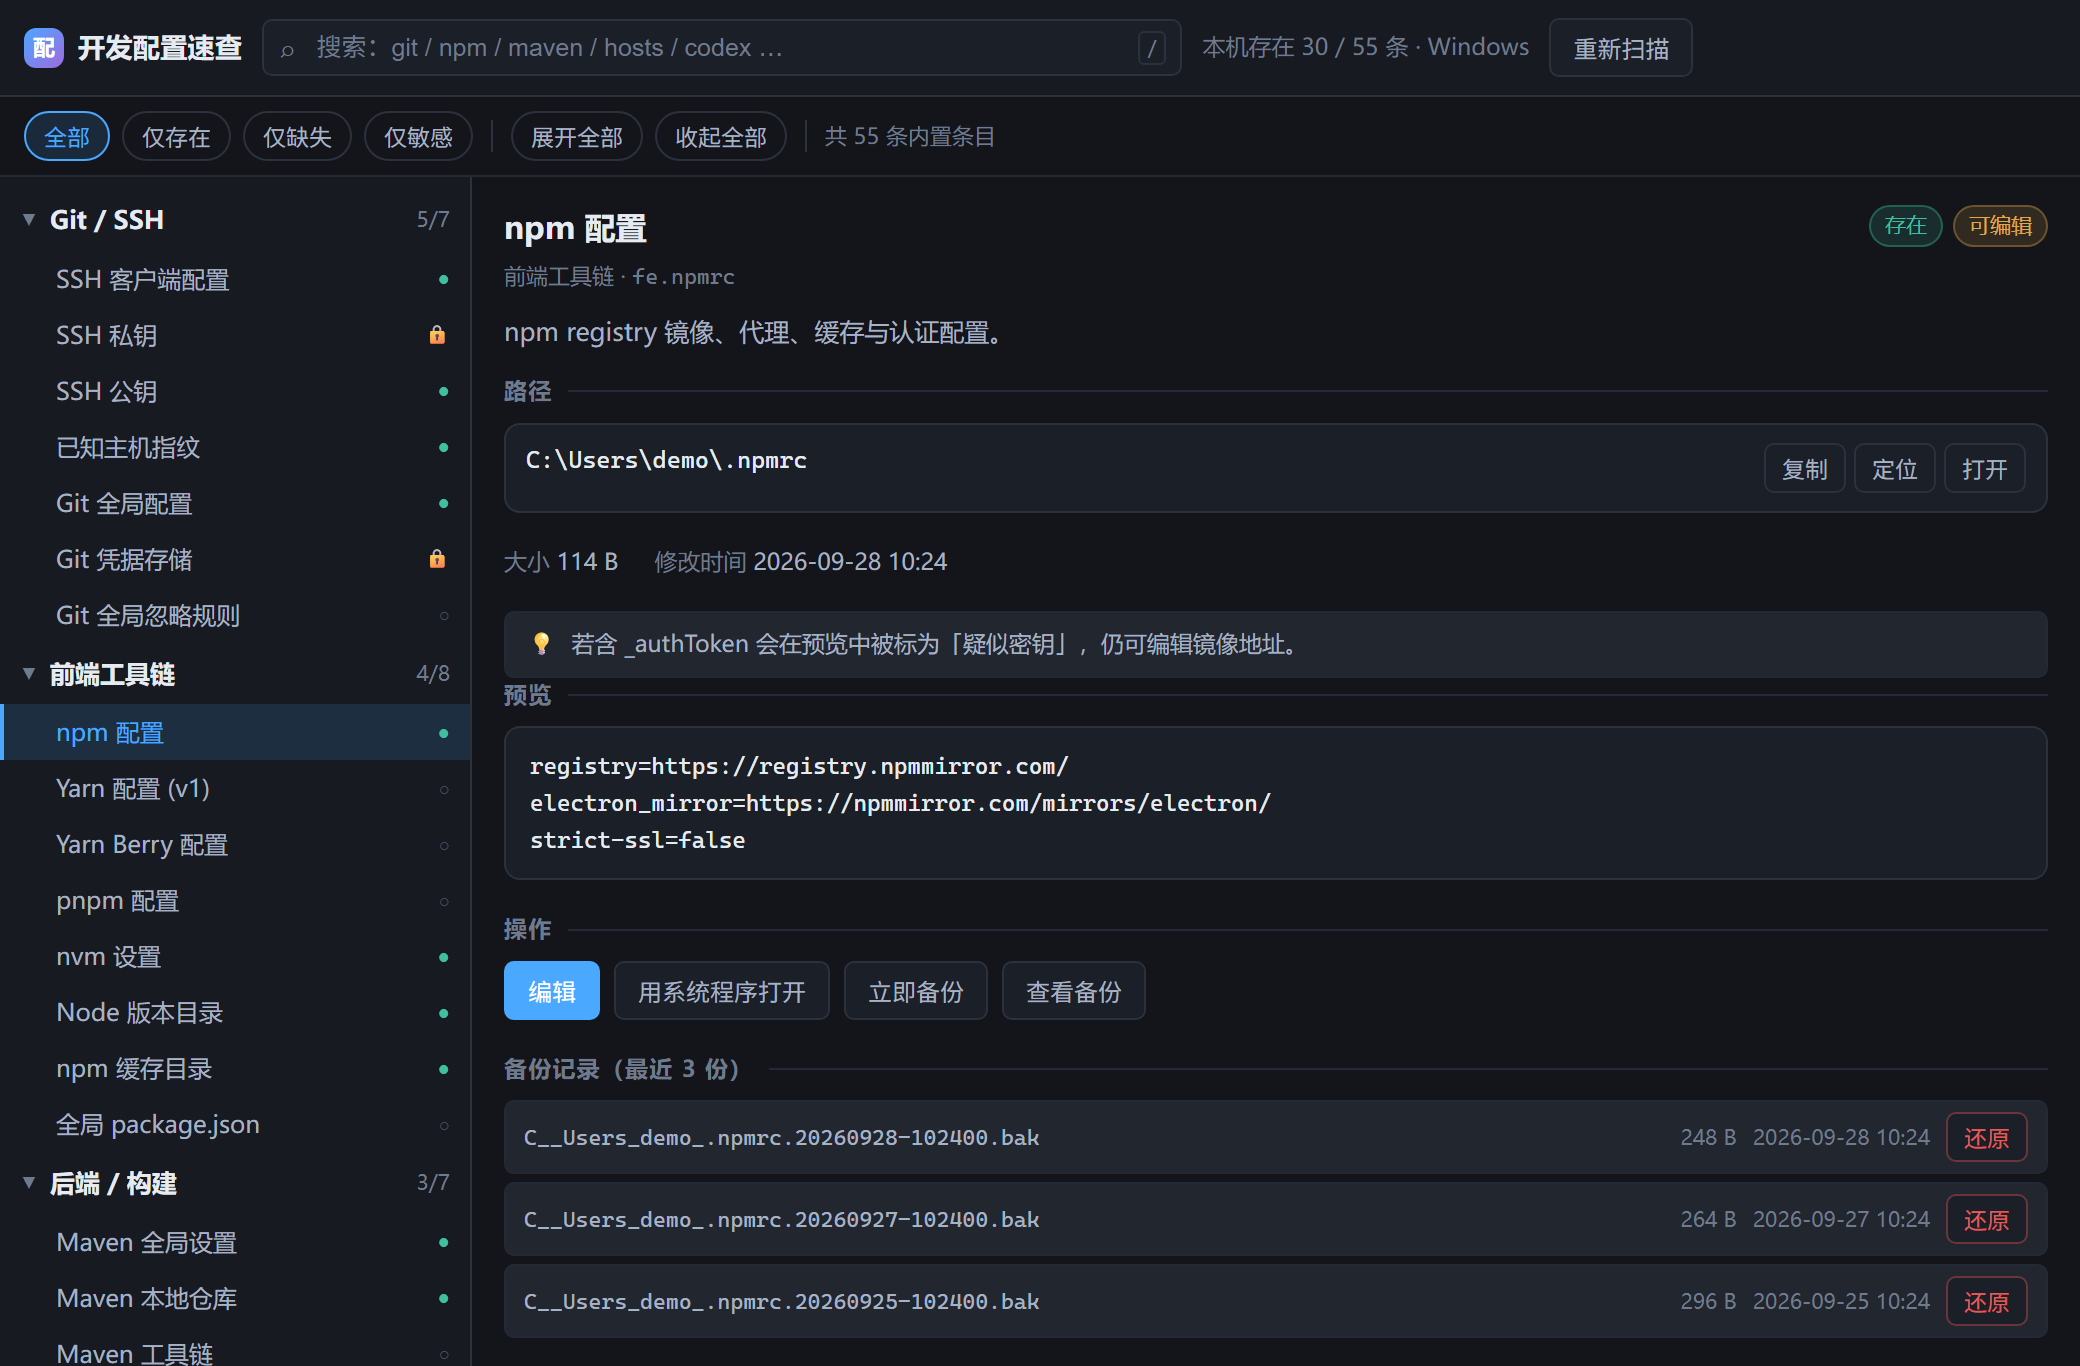Image resolution: width=2080 pixels, height=1366 pixels.
Task: Focus the search input field
Action: click(x=721, y=48)
